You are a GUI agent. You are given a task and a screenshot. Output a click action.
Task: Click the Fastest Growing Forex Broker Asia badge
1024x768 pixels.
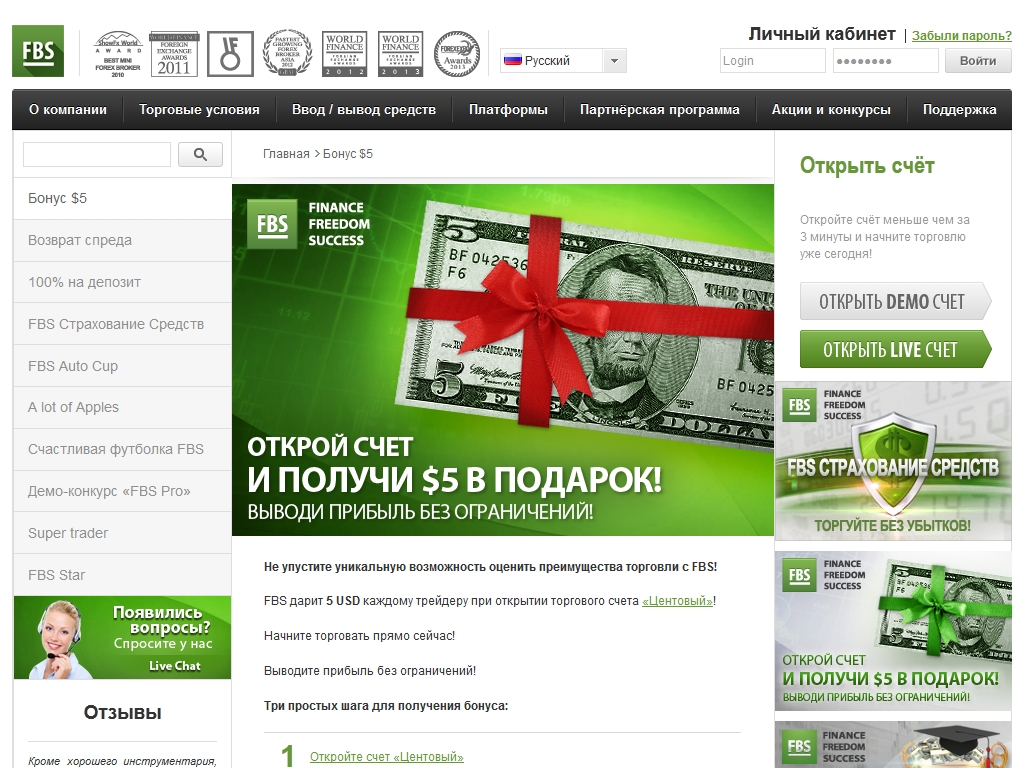(x=287, y=54)
